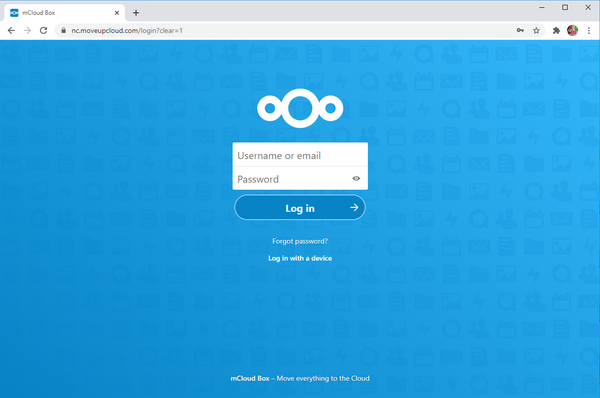This screenshot has height=398, width=600.
Task: Open the Chrome profile avatar
Action: pyautogui.click(x=572, y=31)
